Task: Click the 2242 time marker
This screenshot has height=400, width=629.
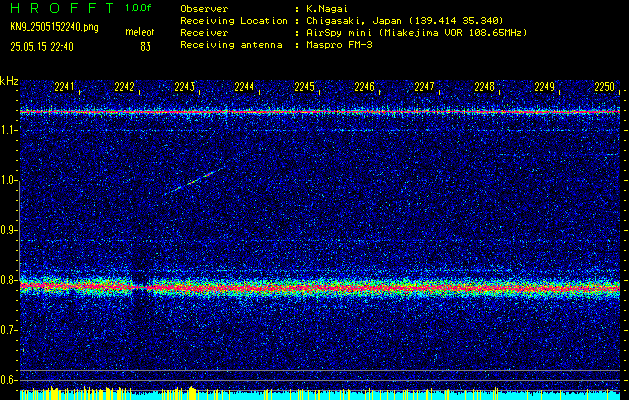Action: (x=124, y=87)
